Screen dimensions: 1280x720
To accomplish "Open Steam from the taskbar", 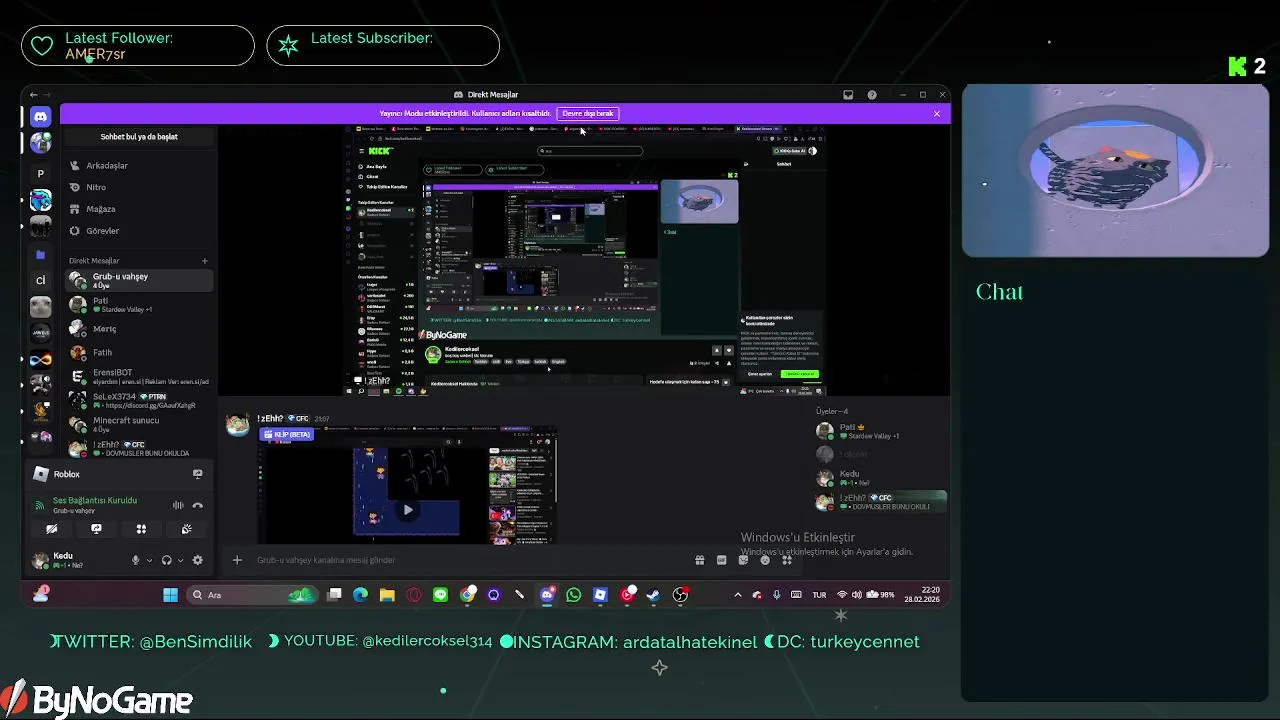I will tap(653, 595).
